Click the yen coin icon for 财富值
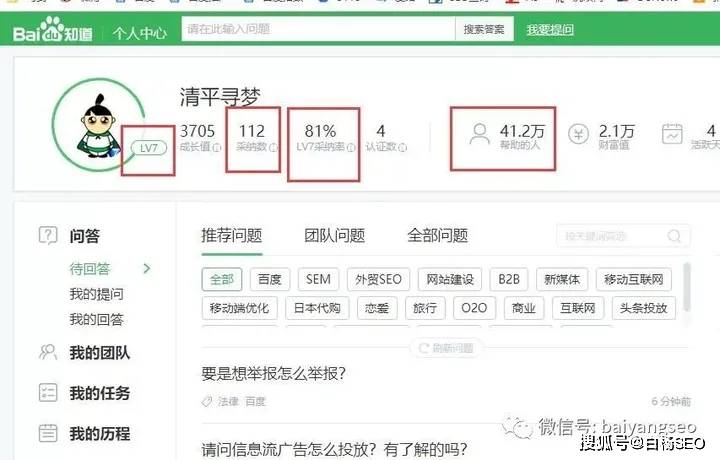This screenshot has width=720, height=460. [578, 134]
